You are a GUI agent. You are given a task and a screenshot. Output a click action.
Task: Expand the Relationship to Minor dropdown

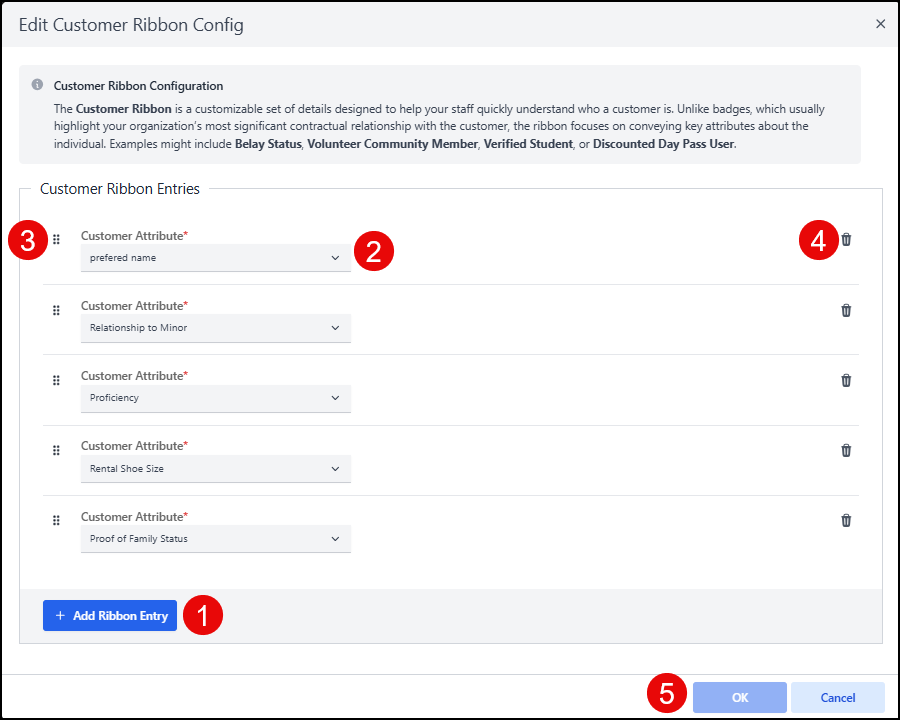tap(215, 328)
